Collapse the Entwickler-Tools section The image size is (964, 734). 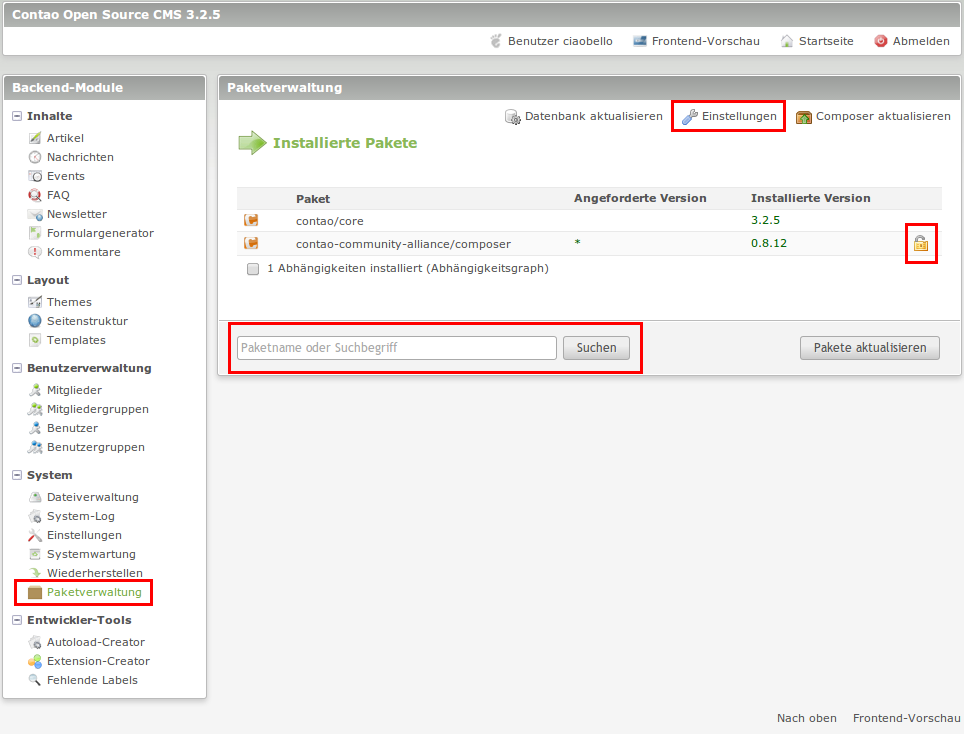(x=17, y=620)
